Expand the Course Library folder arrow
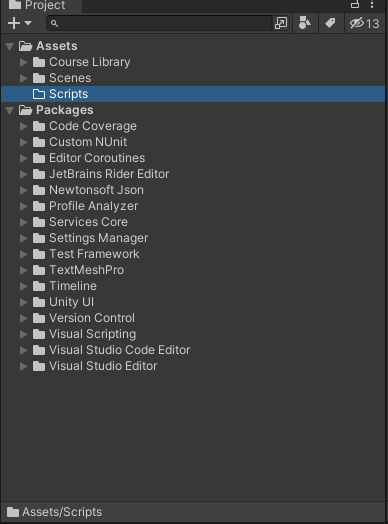This screenshot has height=524, width=388. click(x=23, y=62)
